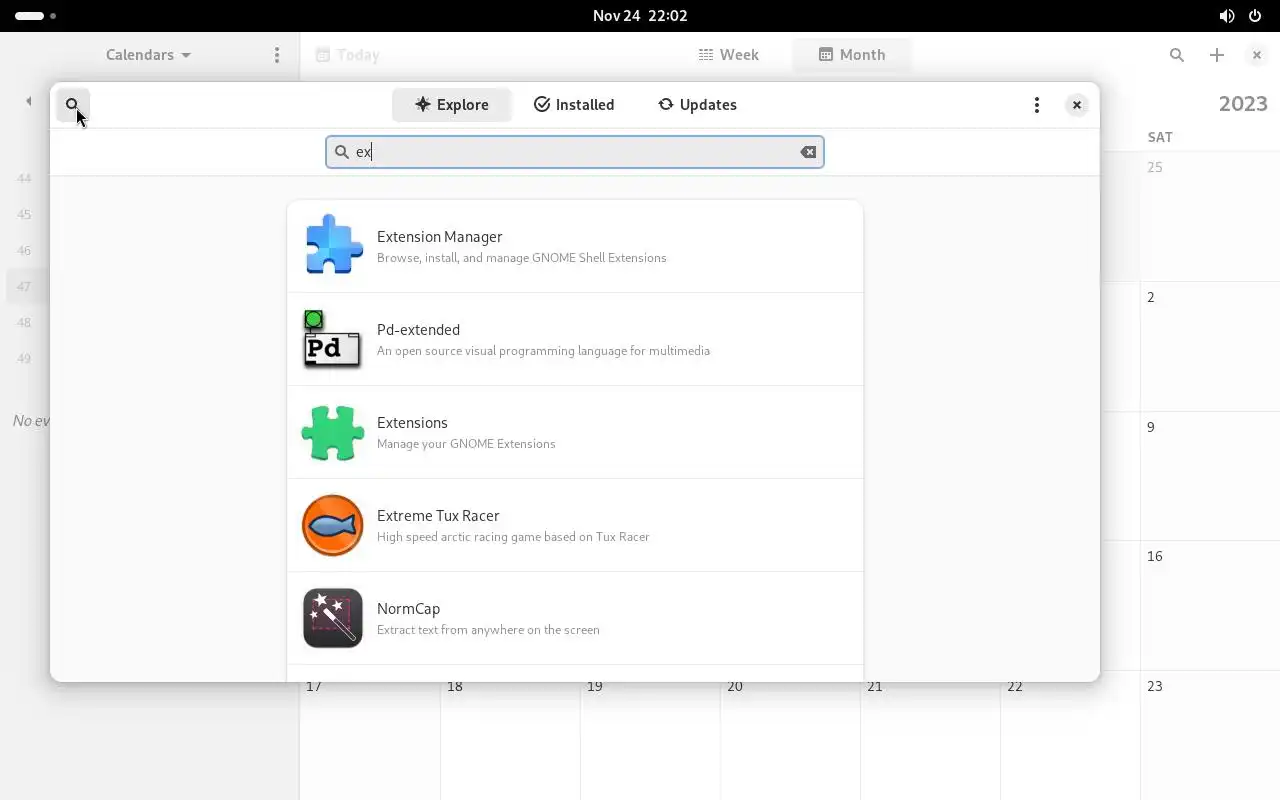The image size is (1280, 800).
Task: Click 'Browse, install, and manage GNOME Shell Extensions'
Action: tap(521, 258)
